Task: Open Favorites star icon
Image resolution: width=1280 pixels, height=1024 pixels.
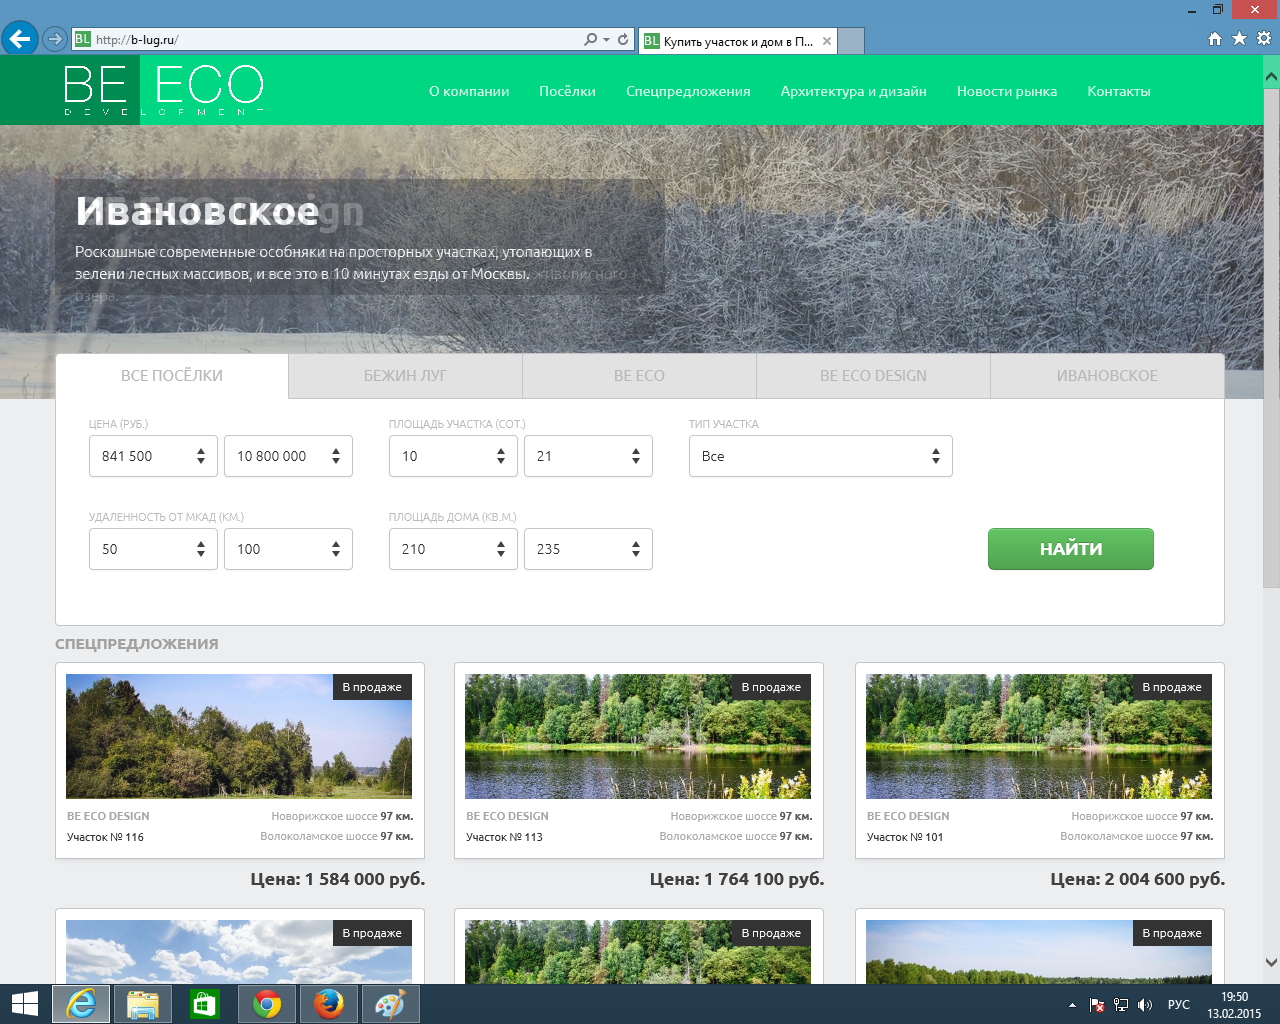Action: click(1239, 39)
